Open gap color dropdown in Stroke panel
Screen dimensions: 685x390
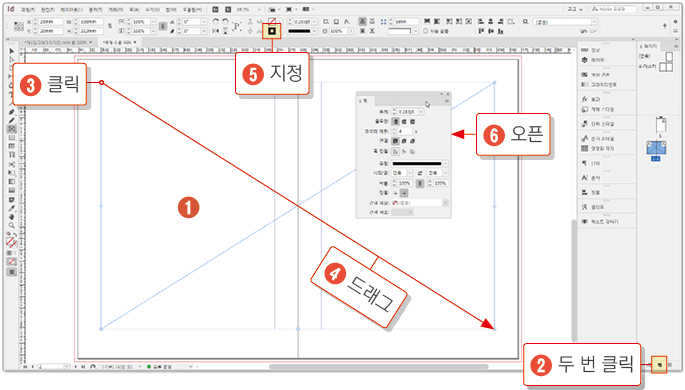click(445, 203)
